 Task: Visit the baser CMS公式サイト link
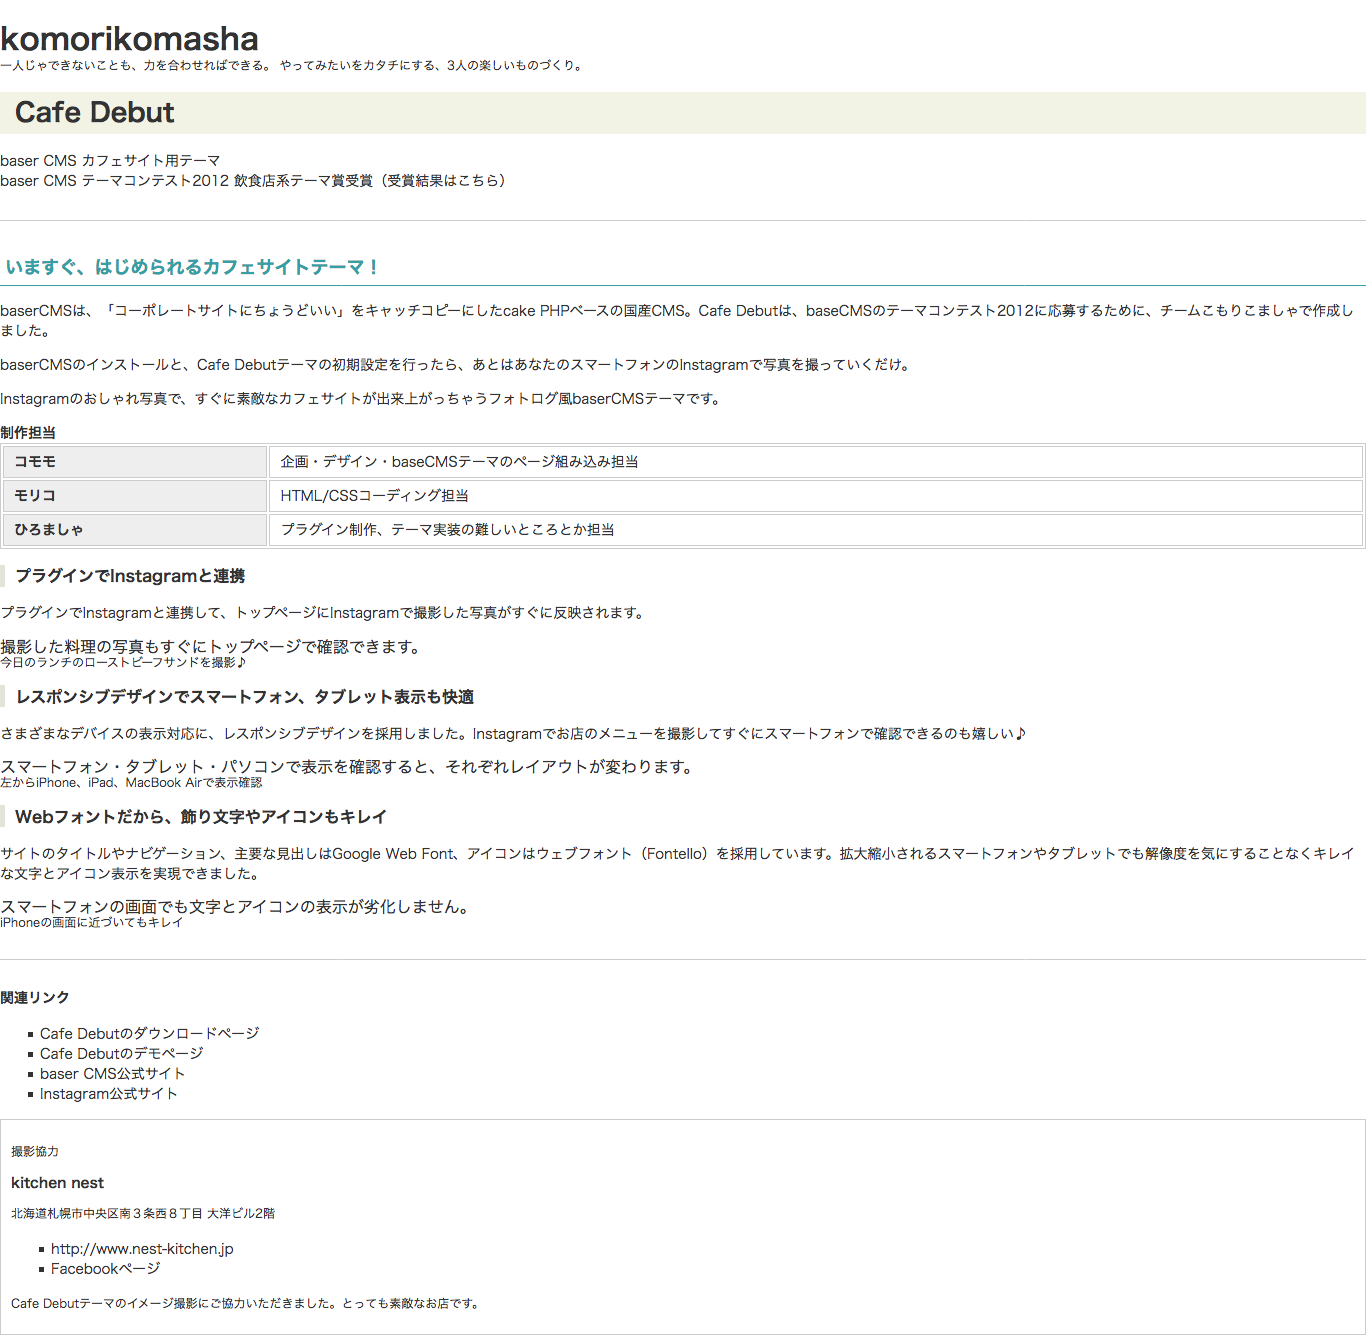tap(112, 1074)
